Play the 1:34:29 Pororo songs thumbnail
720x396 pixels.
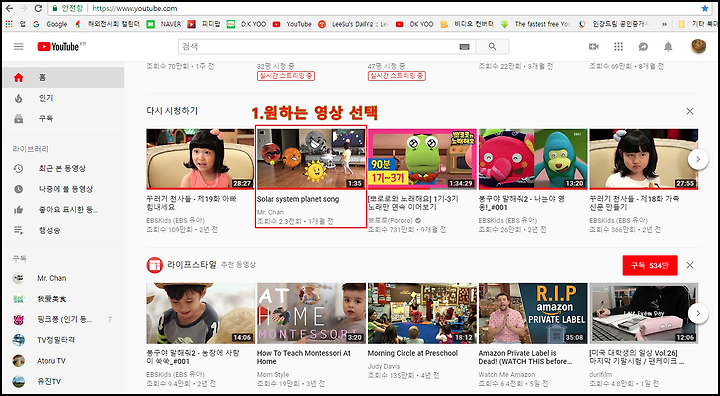(422, 159)
